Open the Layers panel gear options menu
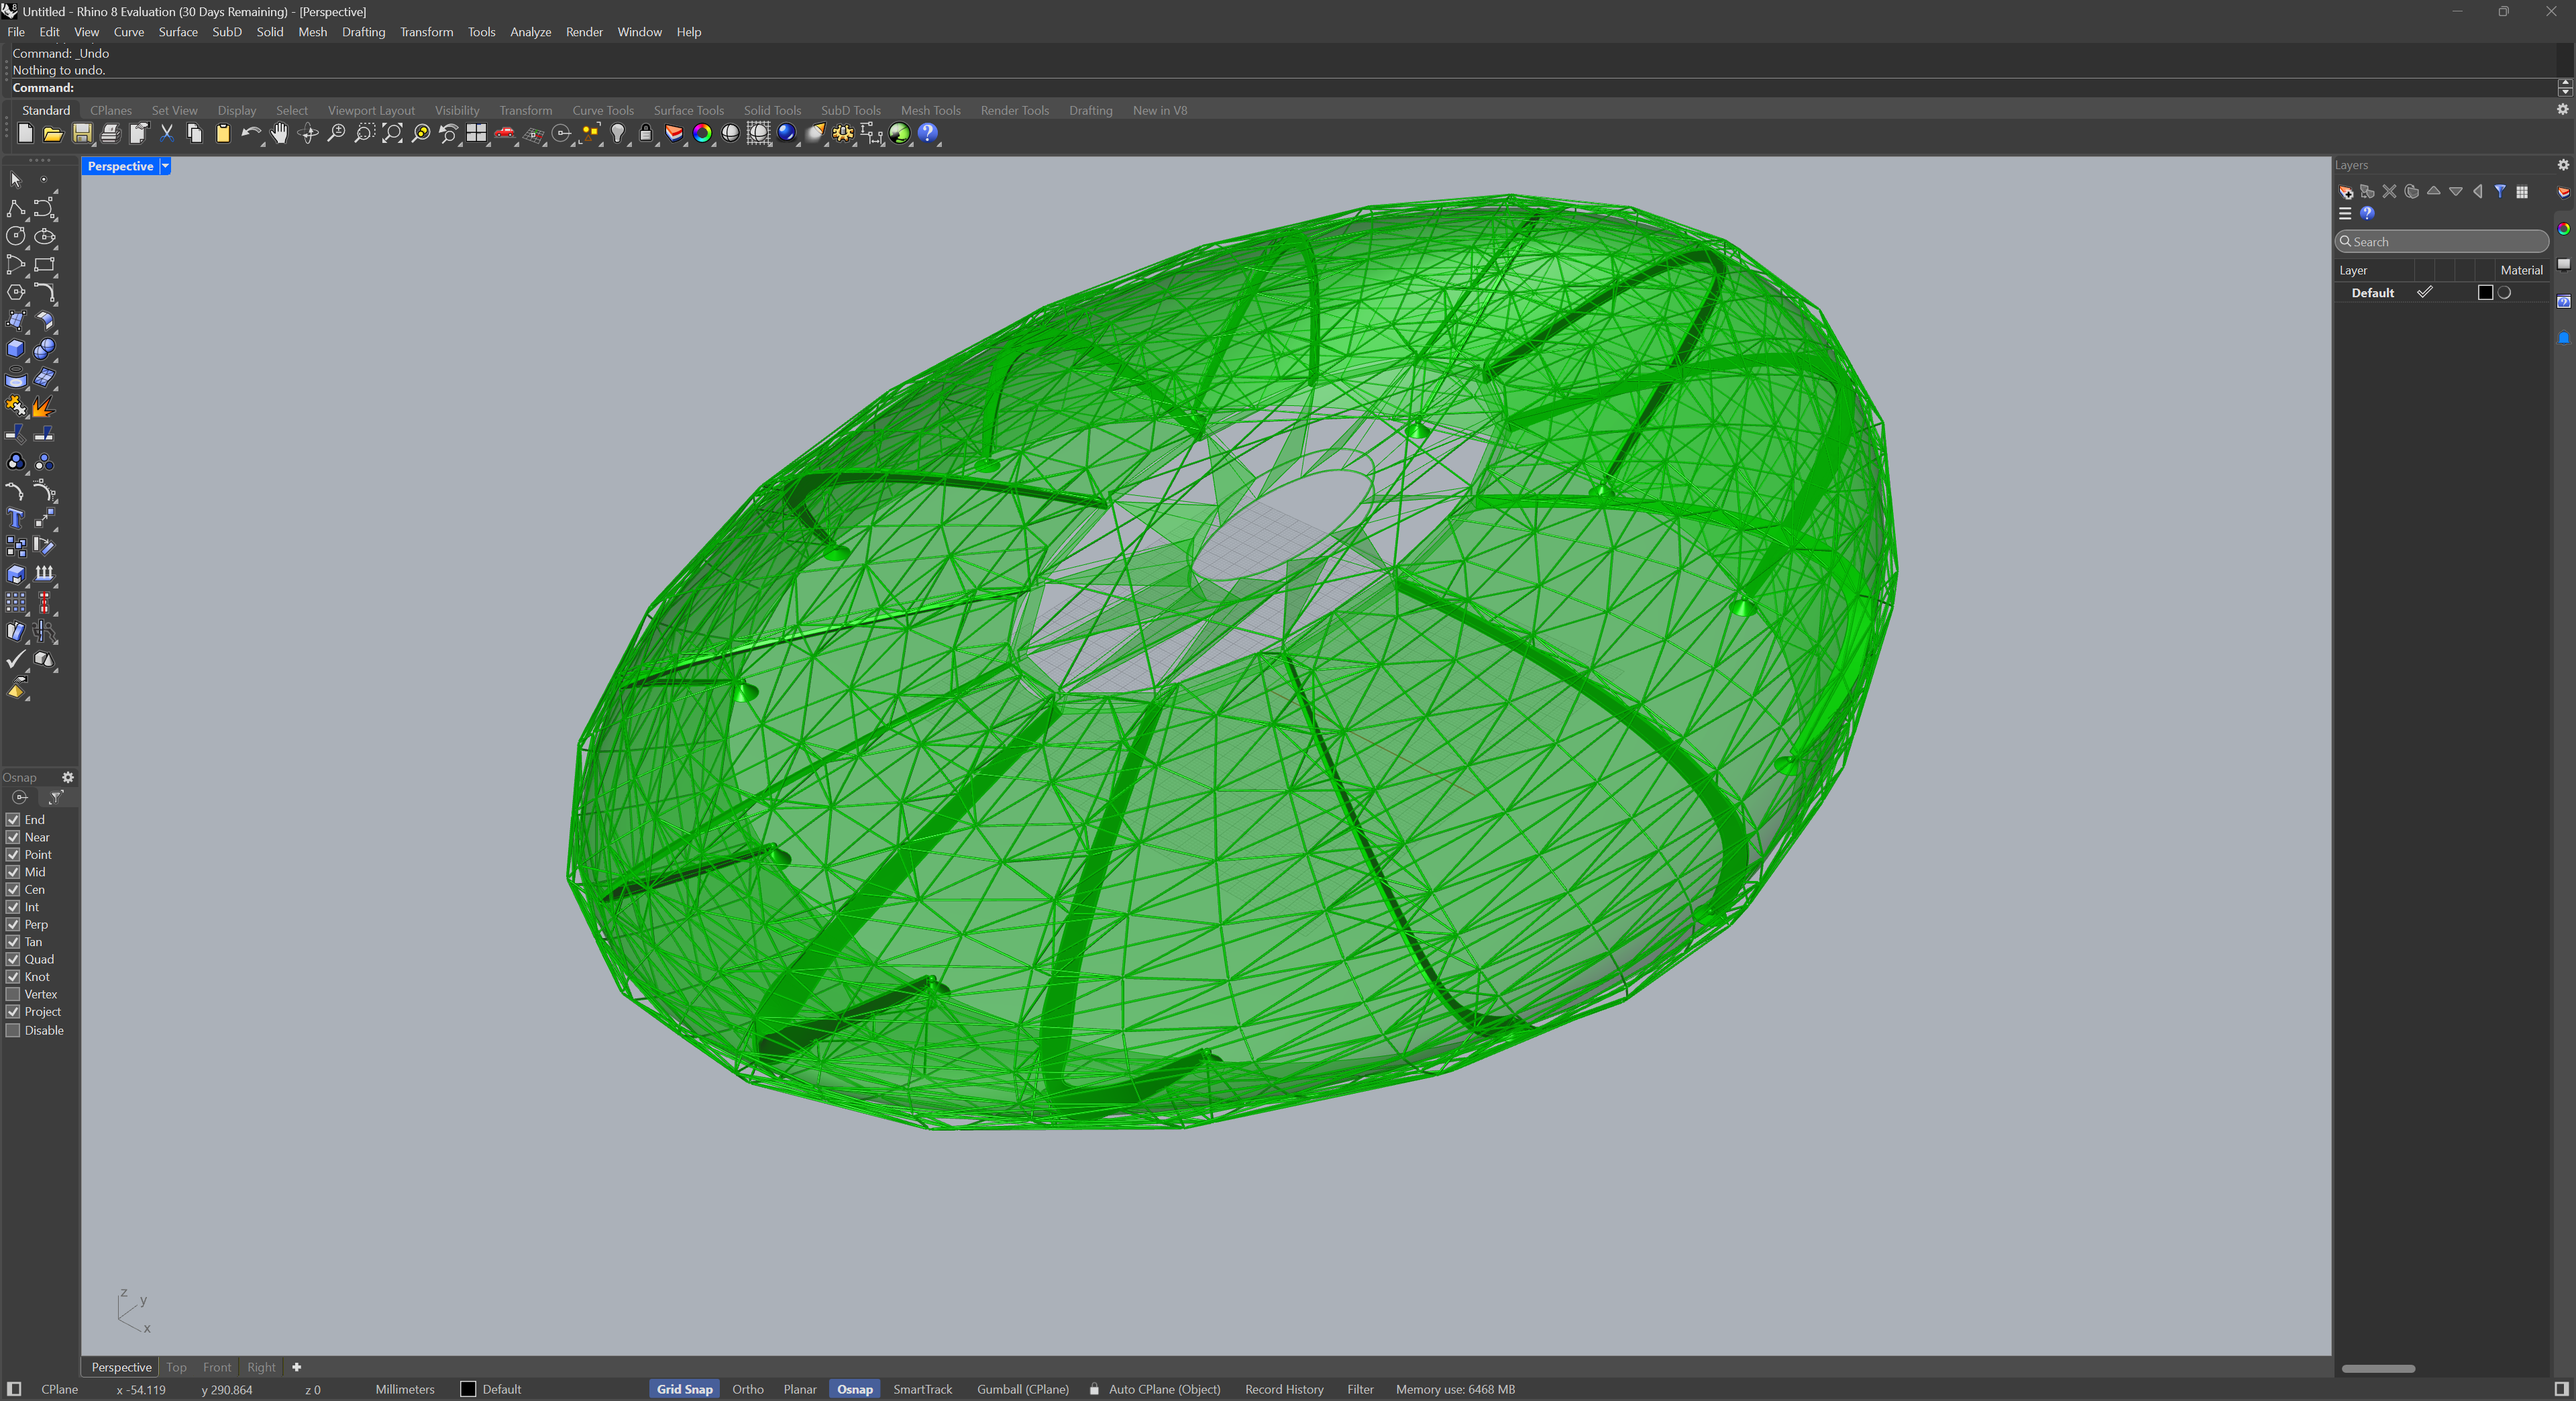Image resolution: width=2576 pixels, height=1401 pixels. click(x=2563, y=165)
